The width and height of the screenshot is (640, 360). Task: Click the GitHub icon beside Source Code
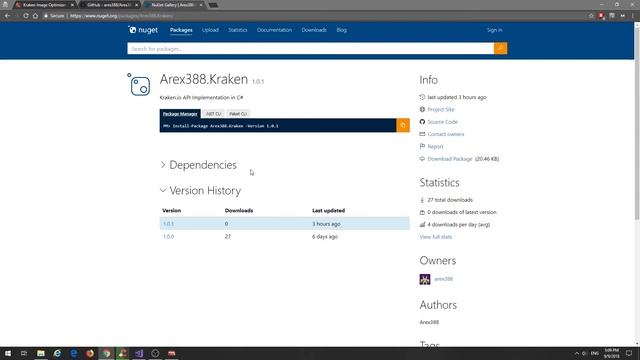[422, 122]
